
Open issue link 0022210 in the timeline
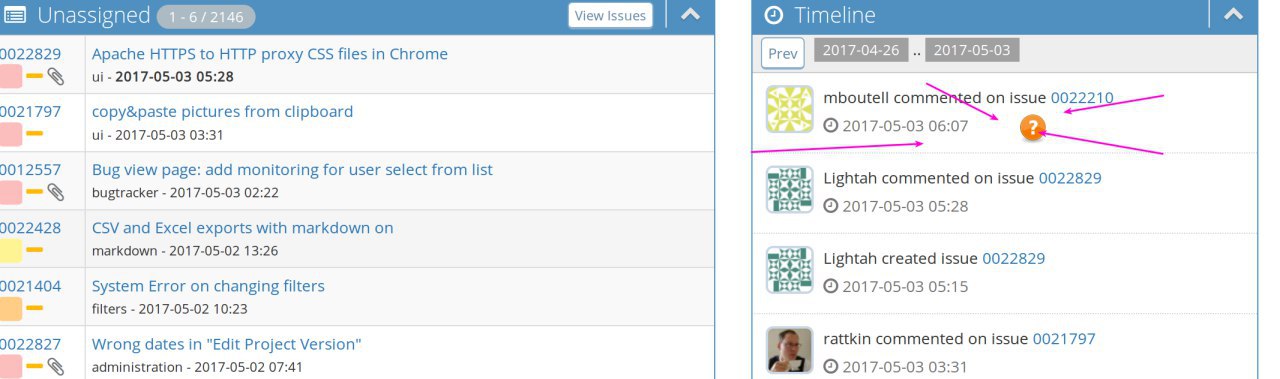tap(1082, 98)
